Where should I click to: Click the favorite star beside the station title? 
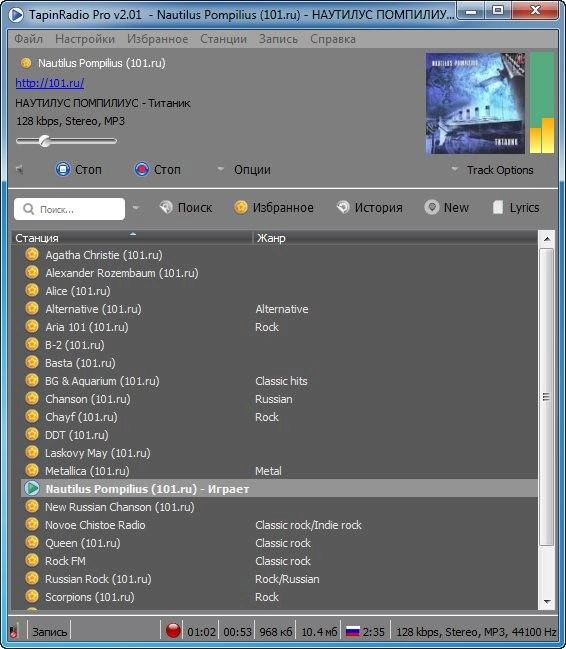click(x=26, y=63)
